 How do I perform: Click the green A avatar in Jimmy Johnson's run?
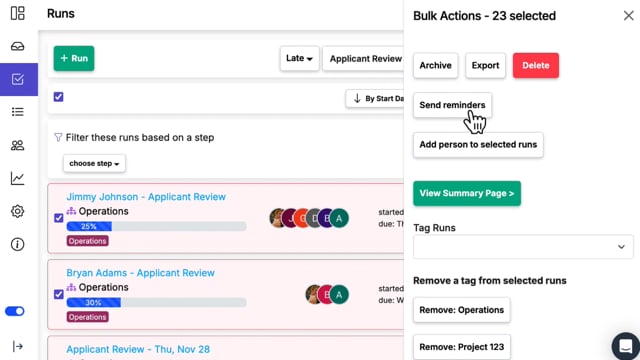coord(339,218)
